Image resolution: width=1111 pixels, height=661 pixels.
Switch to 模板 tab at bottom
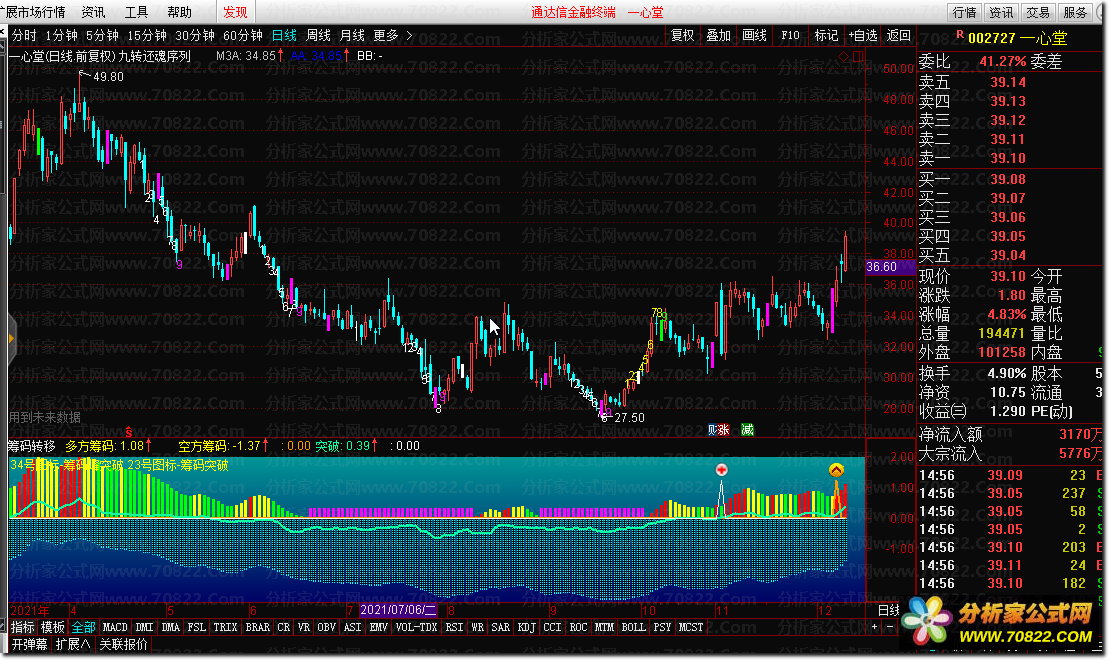[x=52, y=627]
